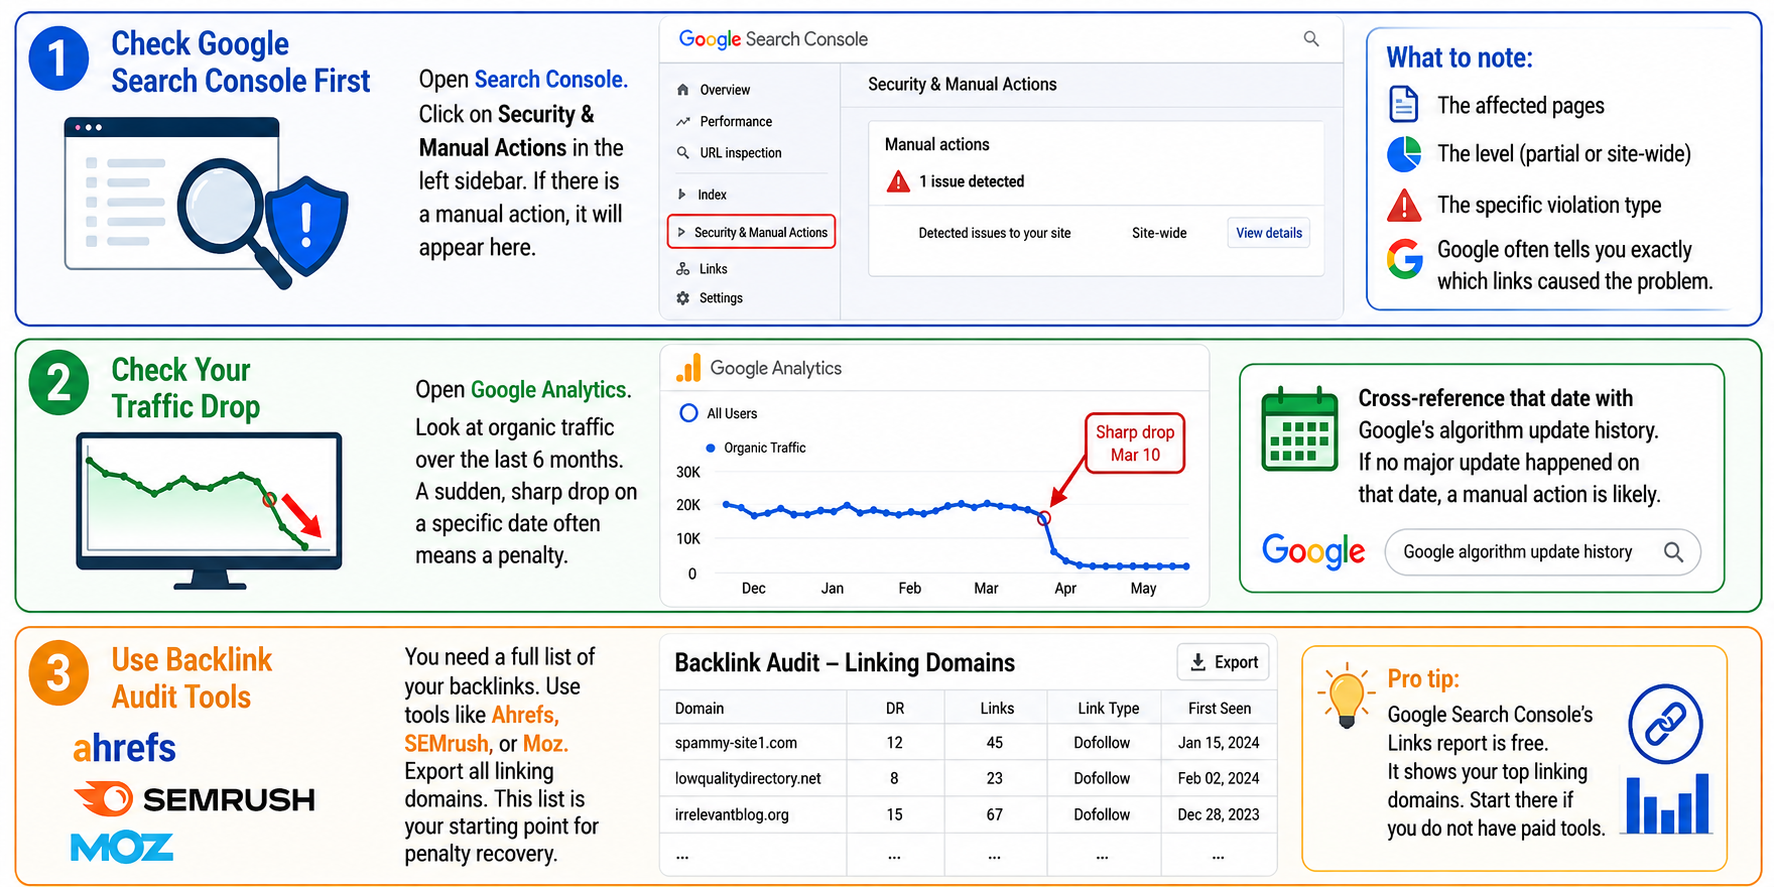Click the blue chain link circle icon

click(x=1665, y=724)
